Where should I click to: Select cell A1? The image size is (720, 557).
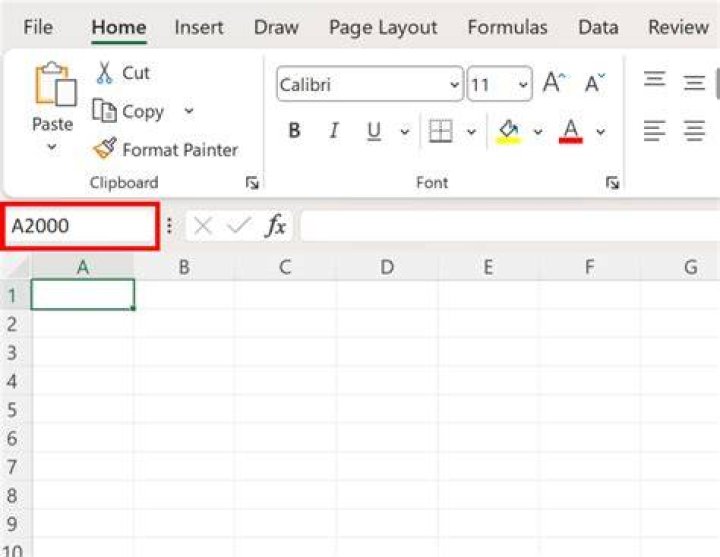tap(83, 294)
